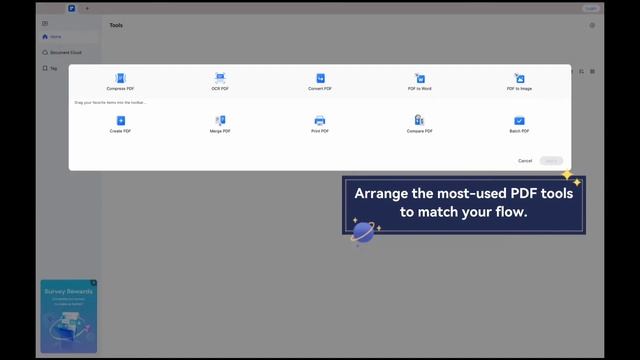Select the Compare PDF tool icon
The width and height of the screenshot is (640, 360).
(x=420, y=120)
